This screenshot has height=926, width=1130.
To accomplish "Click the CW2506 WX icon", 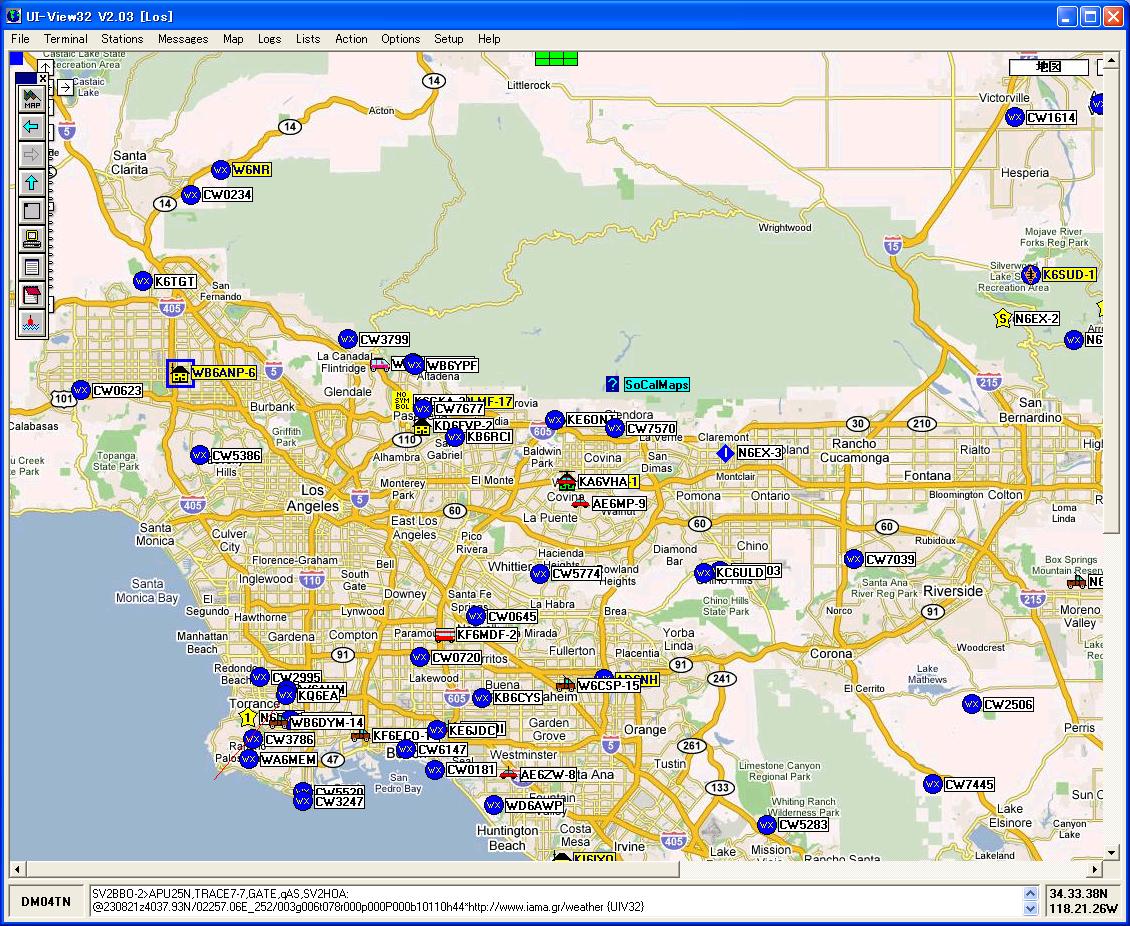I will 971,704.
